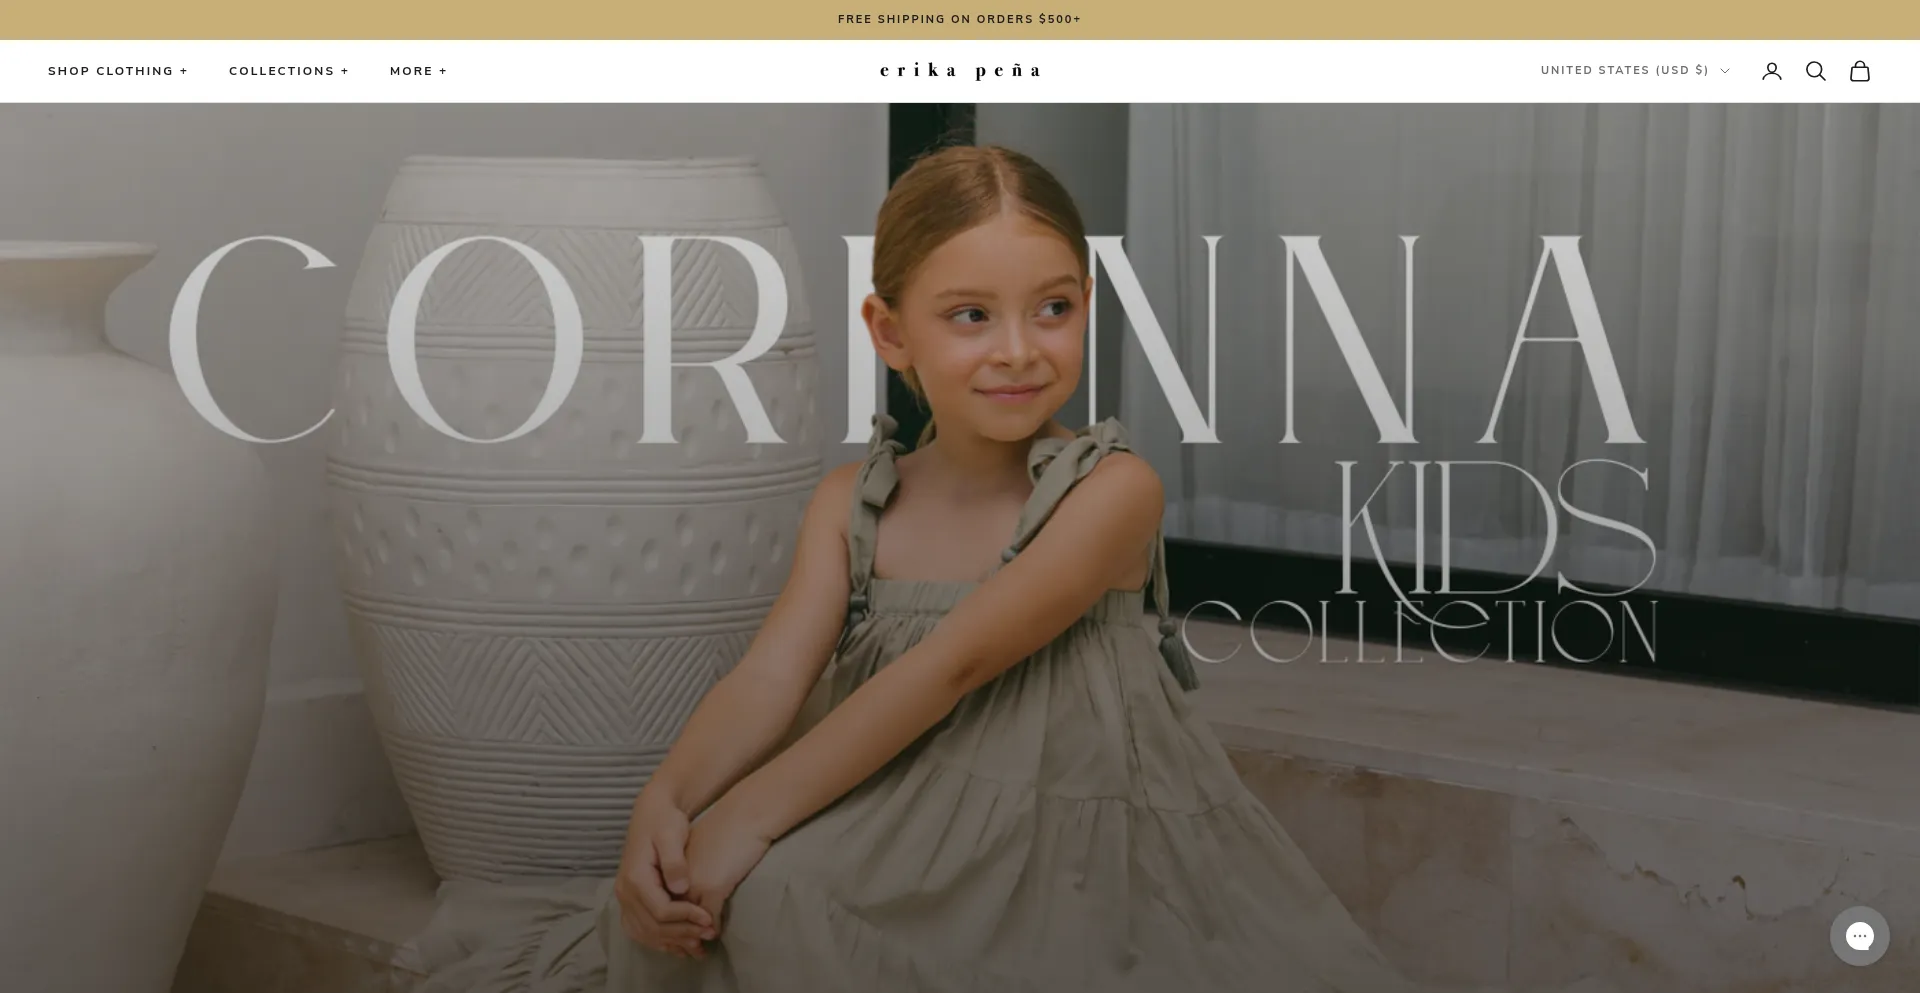Click the search magnifier icon
This screenshot has width=1920, height=993.
(x=1815, y=71)
